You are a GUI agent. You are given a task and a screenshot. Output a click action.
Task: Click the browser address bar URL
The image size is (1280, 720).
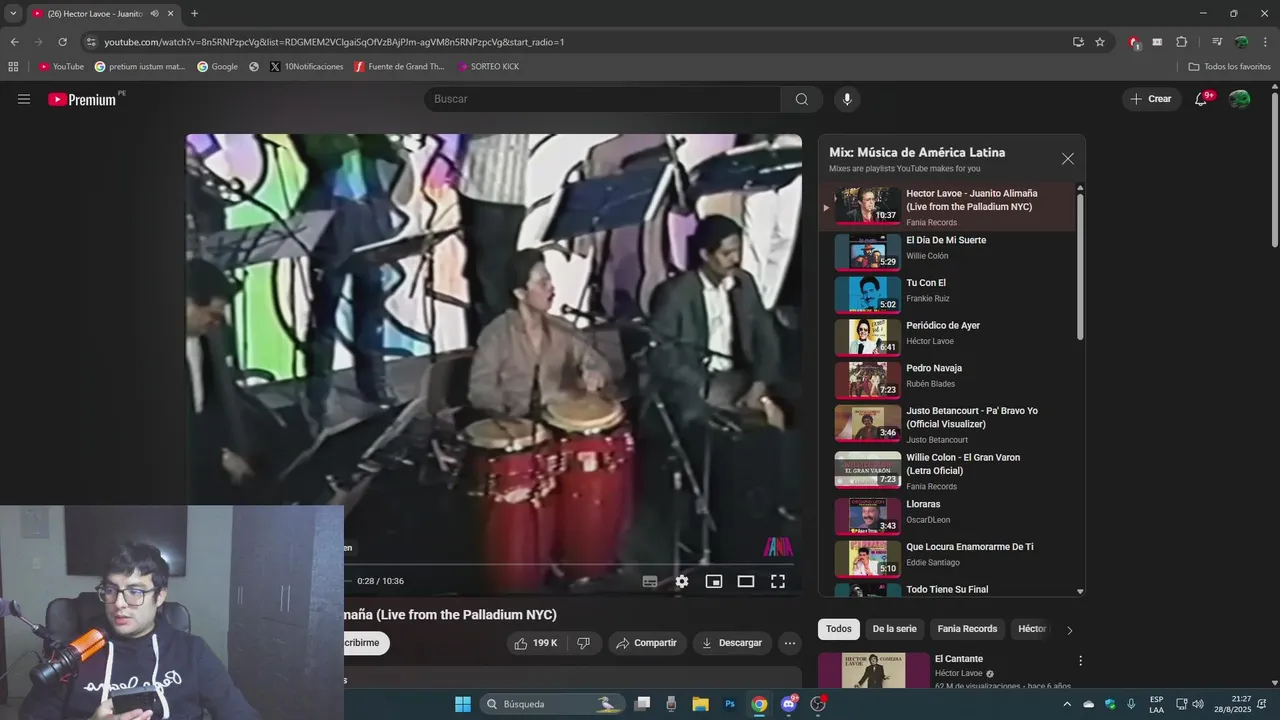click(334, 42)
